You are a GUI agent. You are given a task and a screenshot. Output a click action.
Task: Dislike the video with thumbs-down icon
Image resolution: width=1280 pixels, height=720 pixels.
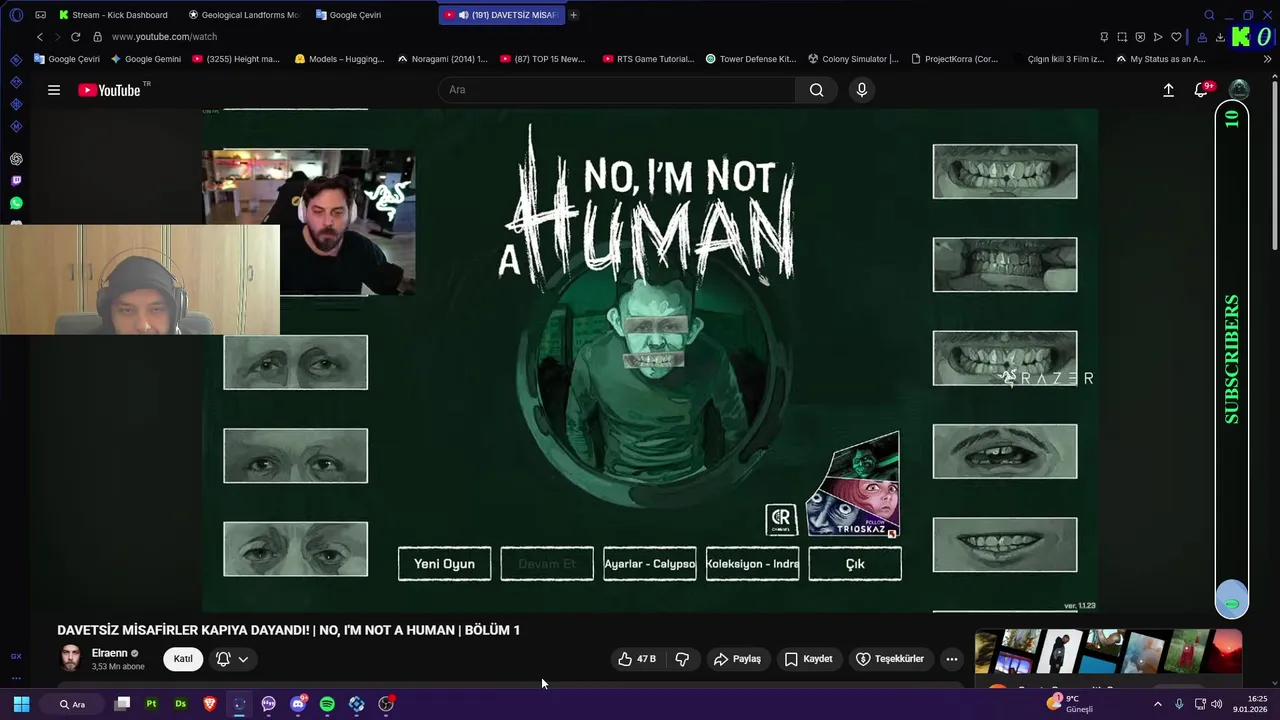click(682, 659)
